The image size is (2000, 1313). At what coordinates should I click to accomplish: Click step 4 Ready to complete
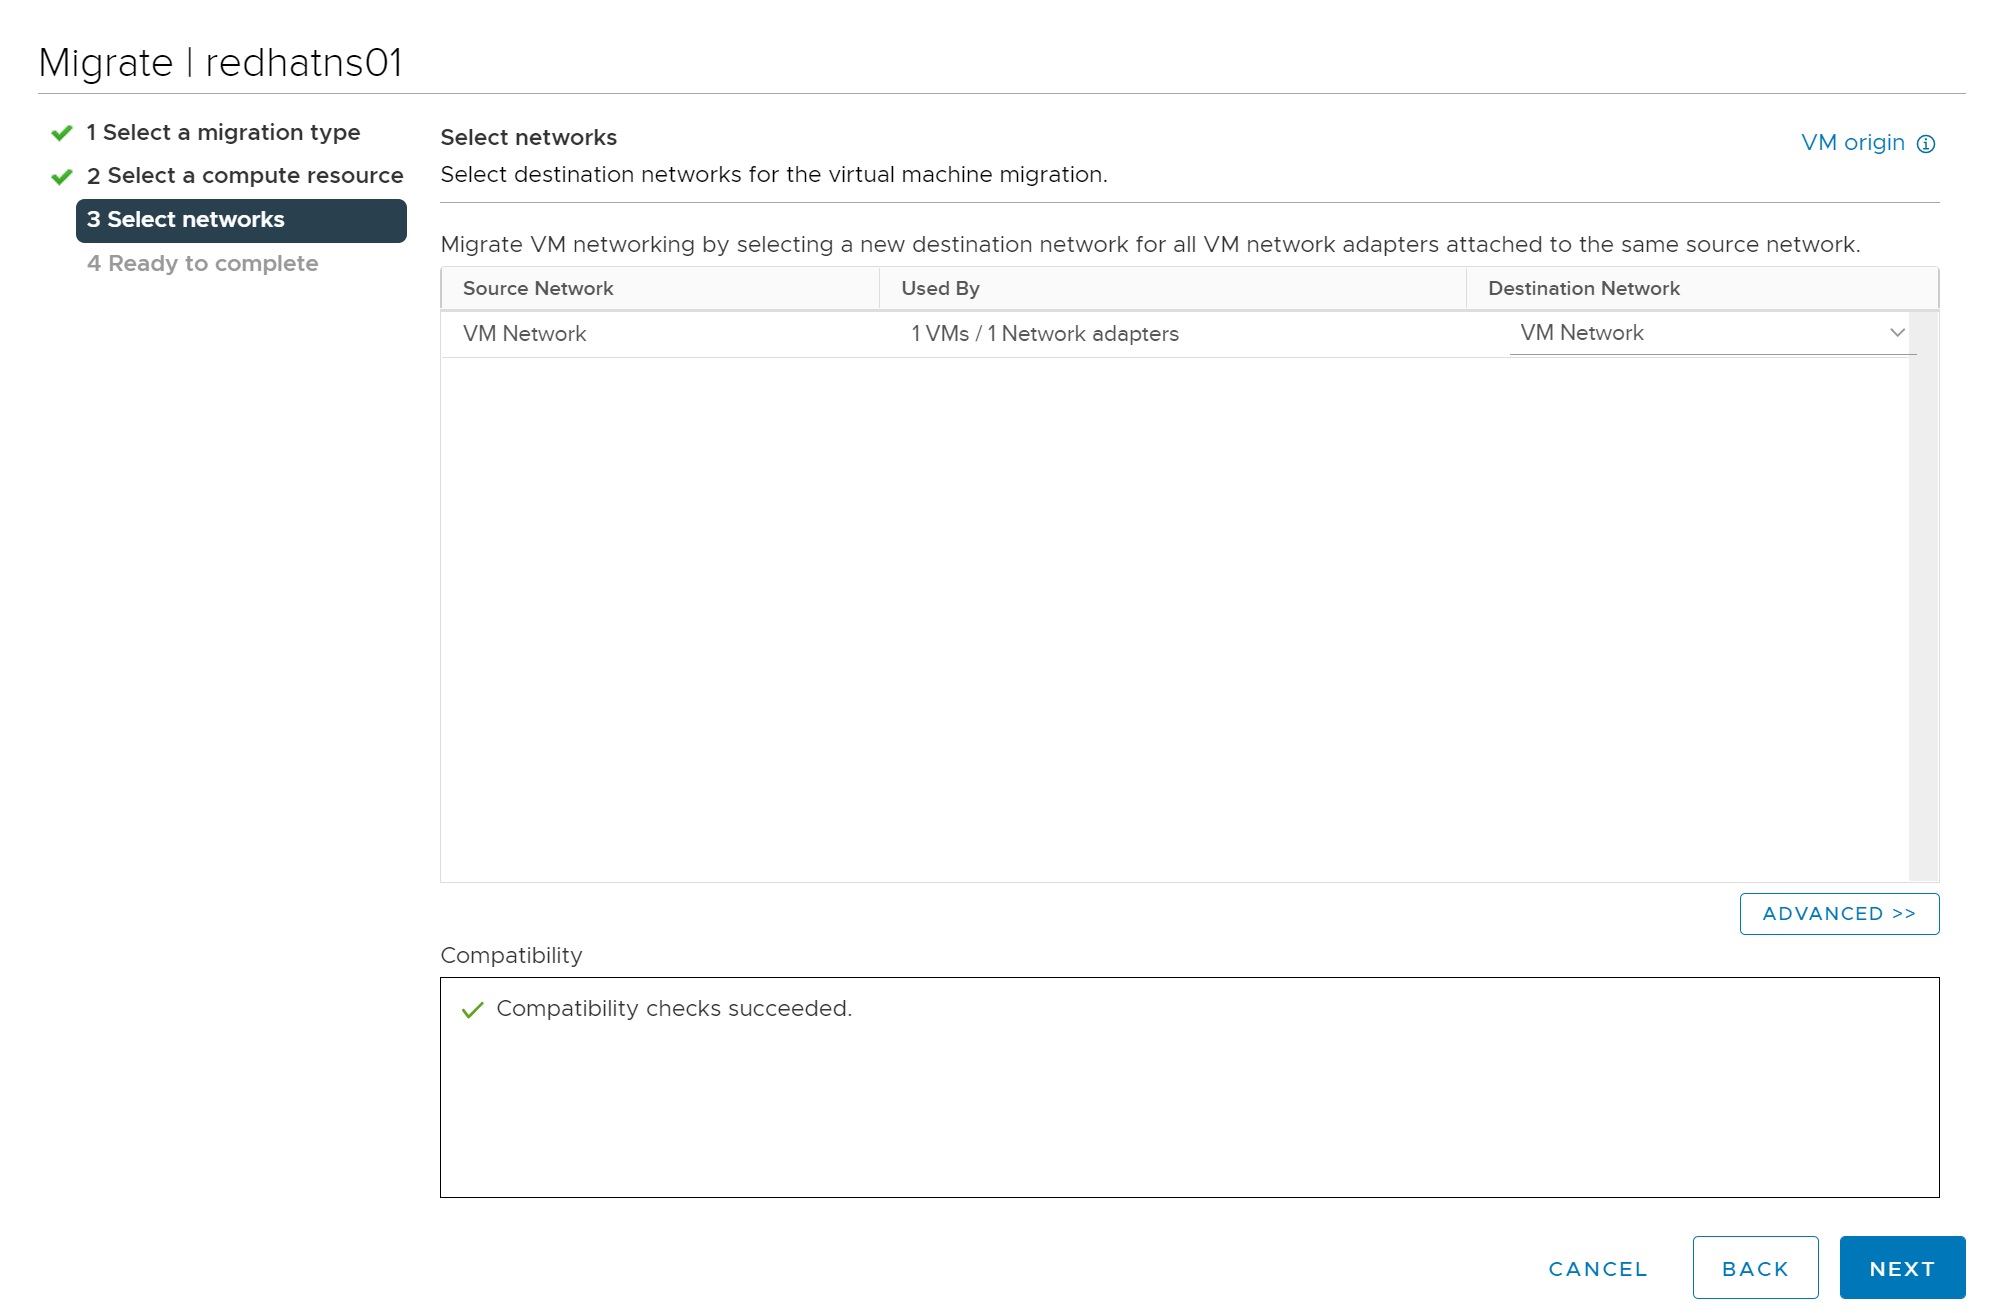coord(203,264)
